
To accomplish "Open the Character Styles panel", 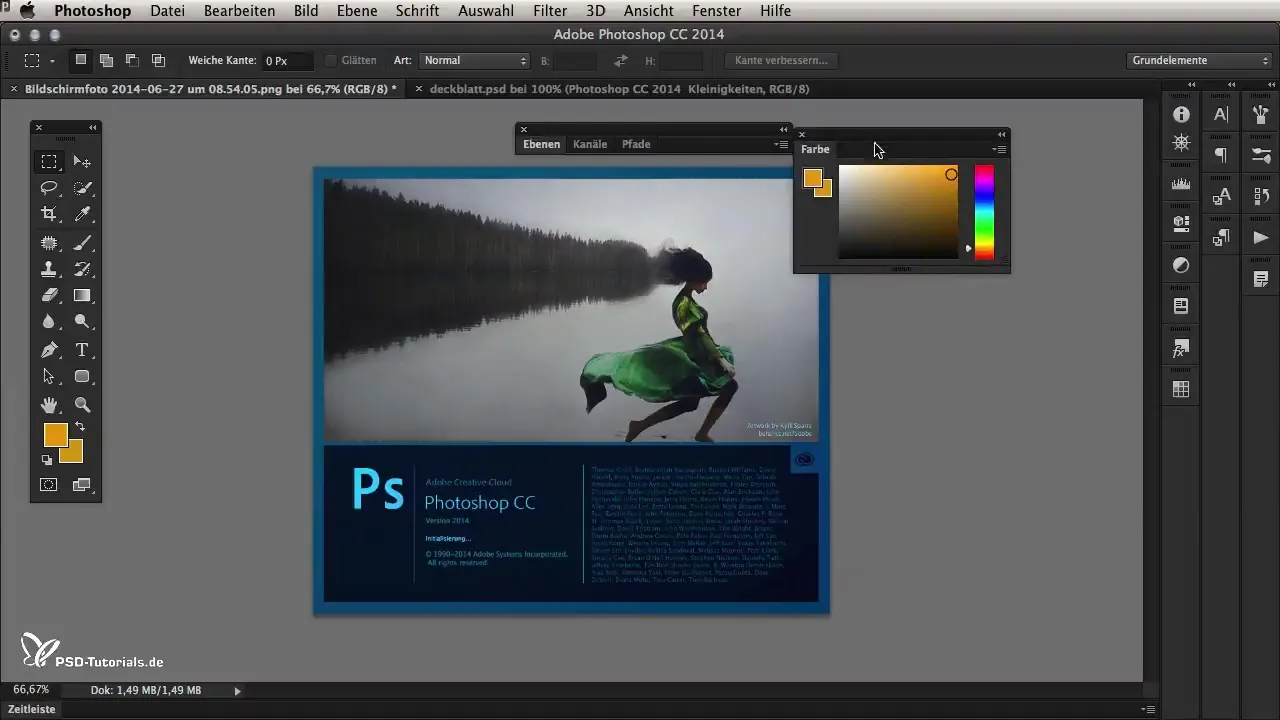I will pyautogui.click(x=1221, y=196).
